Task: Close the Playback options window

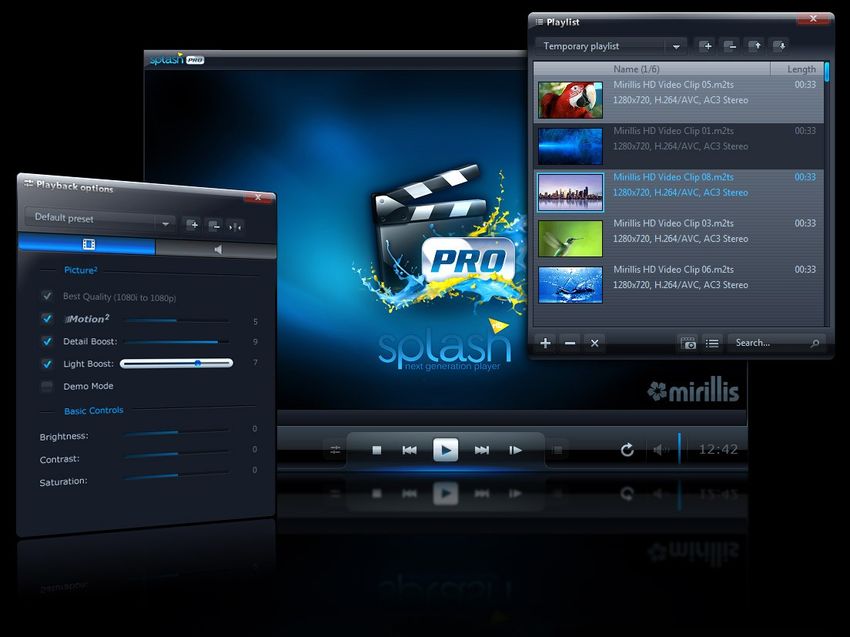Action: [258, 197]
